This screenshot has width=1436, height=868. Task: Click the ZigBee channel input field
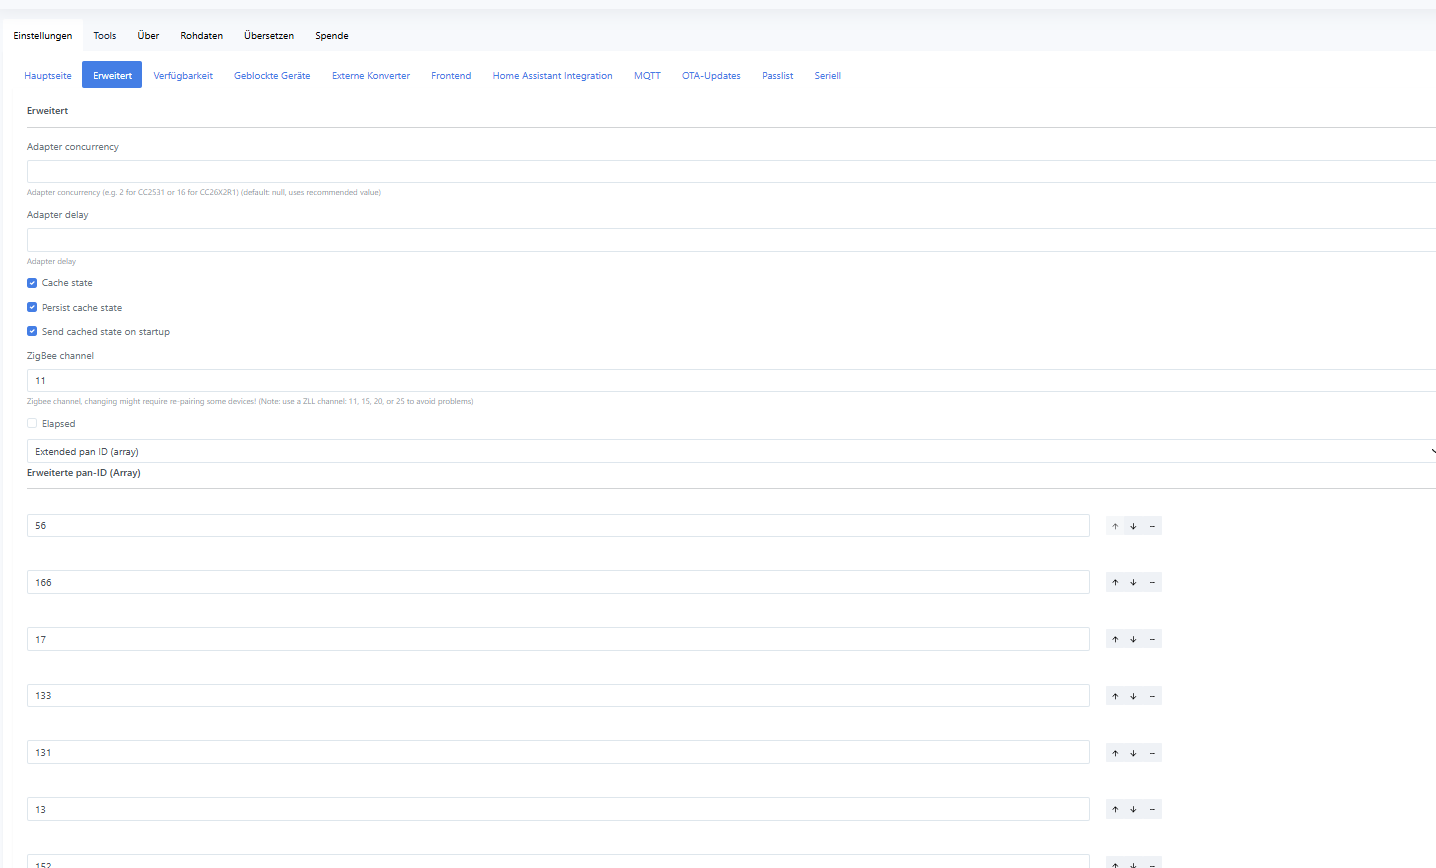pos(730,381)
